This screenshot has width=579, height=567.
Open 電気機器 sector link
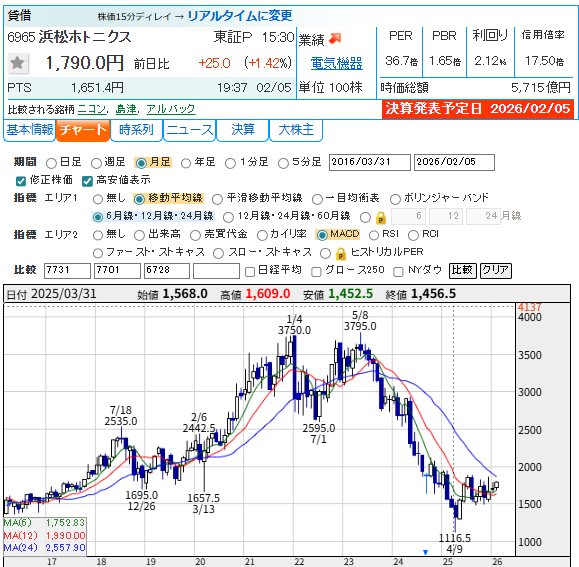[336, 63]
